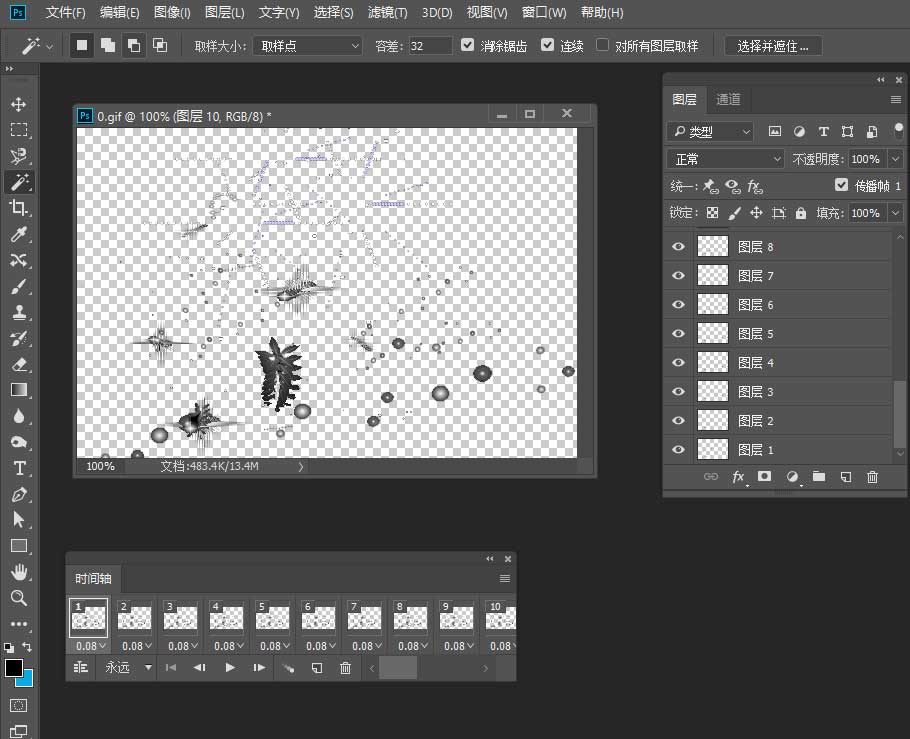Go to the previous frame

[x=199, y=668]
